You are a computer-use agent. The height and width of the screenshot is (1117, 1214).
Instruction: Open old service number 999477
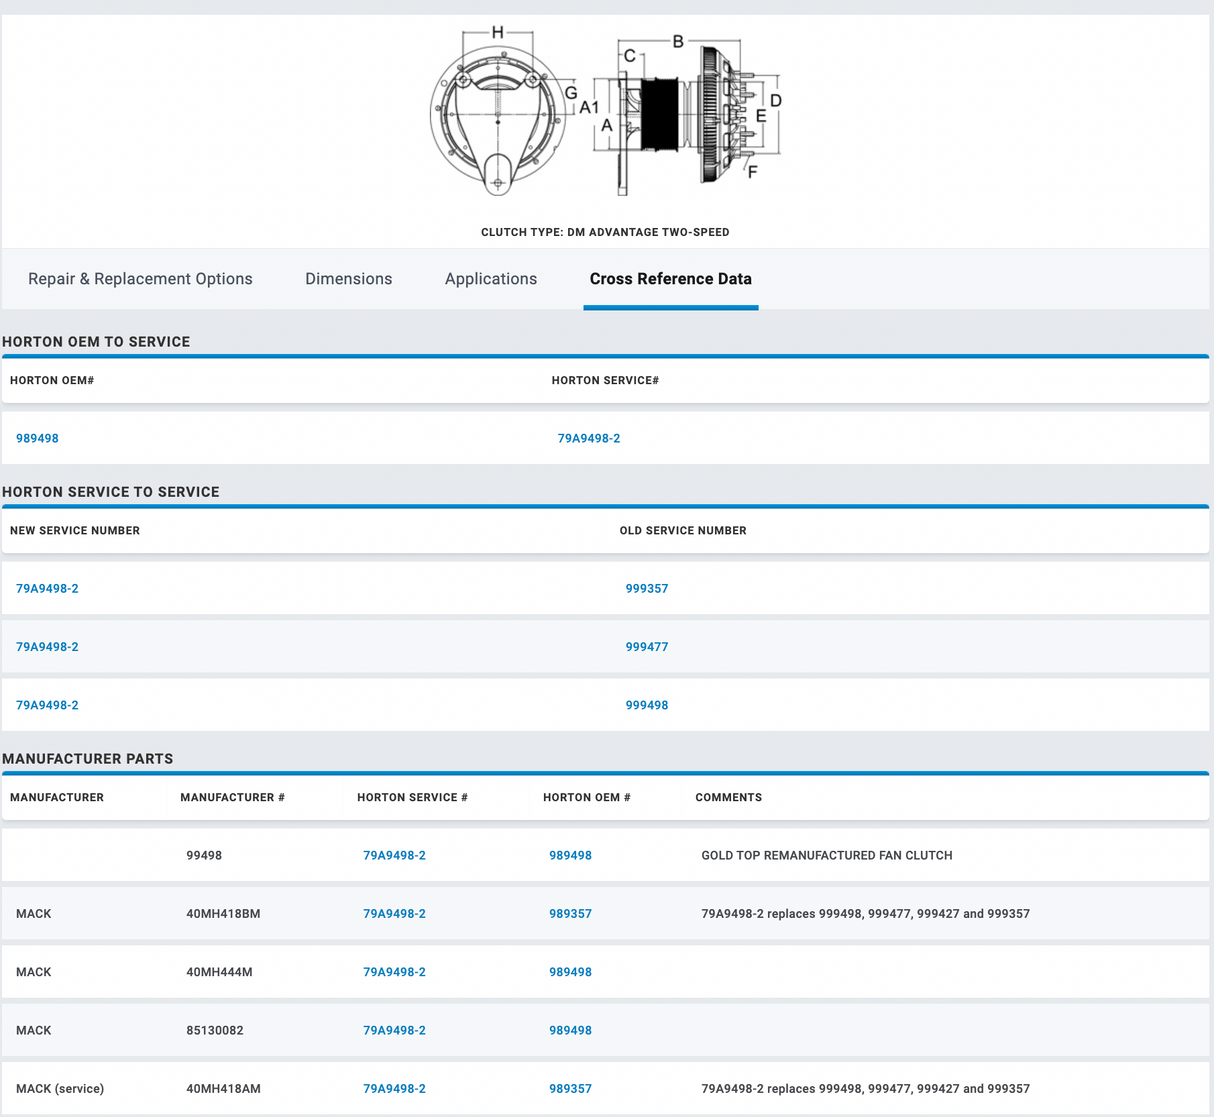(646, 647)
